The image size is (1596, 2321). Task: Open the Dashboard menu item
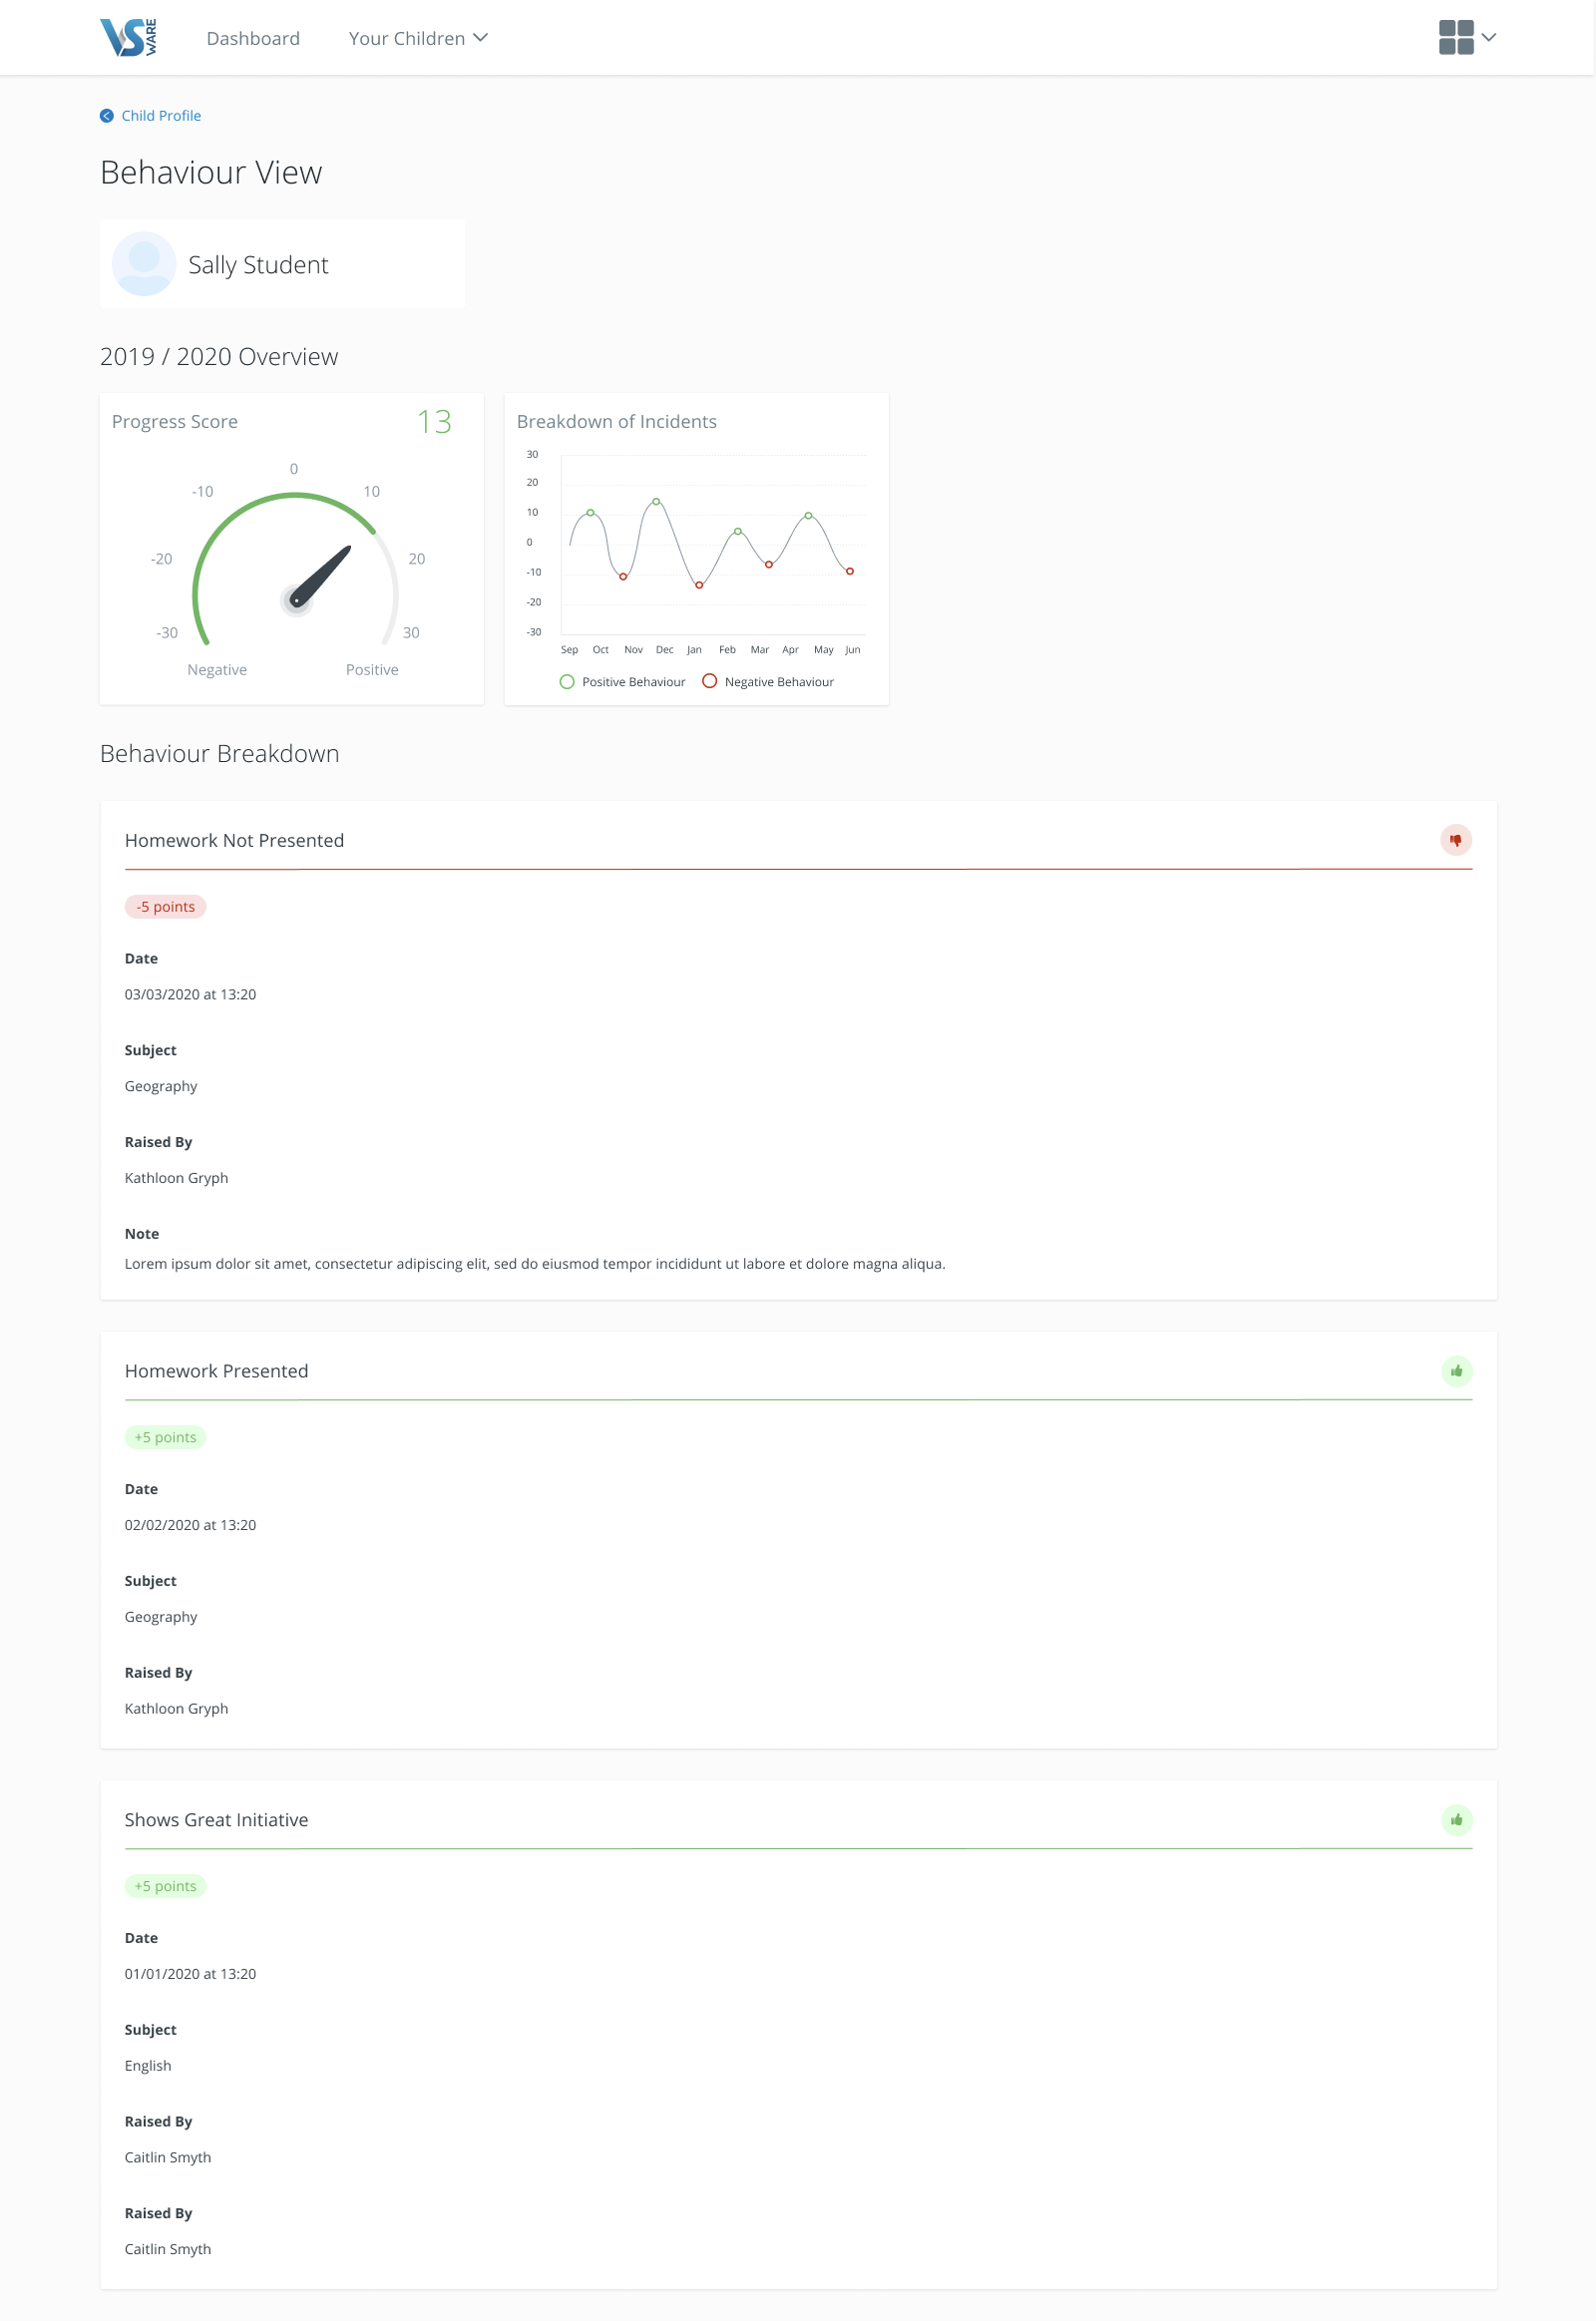[x=253, y=38]
